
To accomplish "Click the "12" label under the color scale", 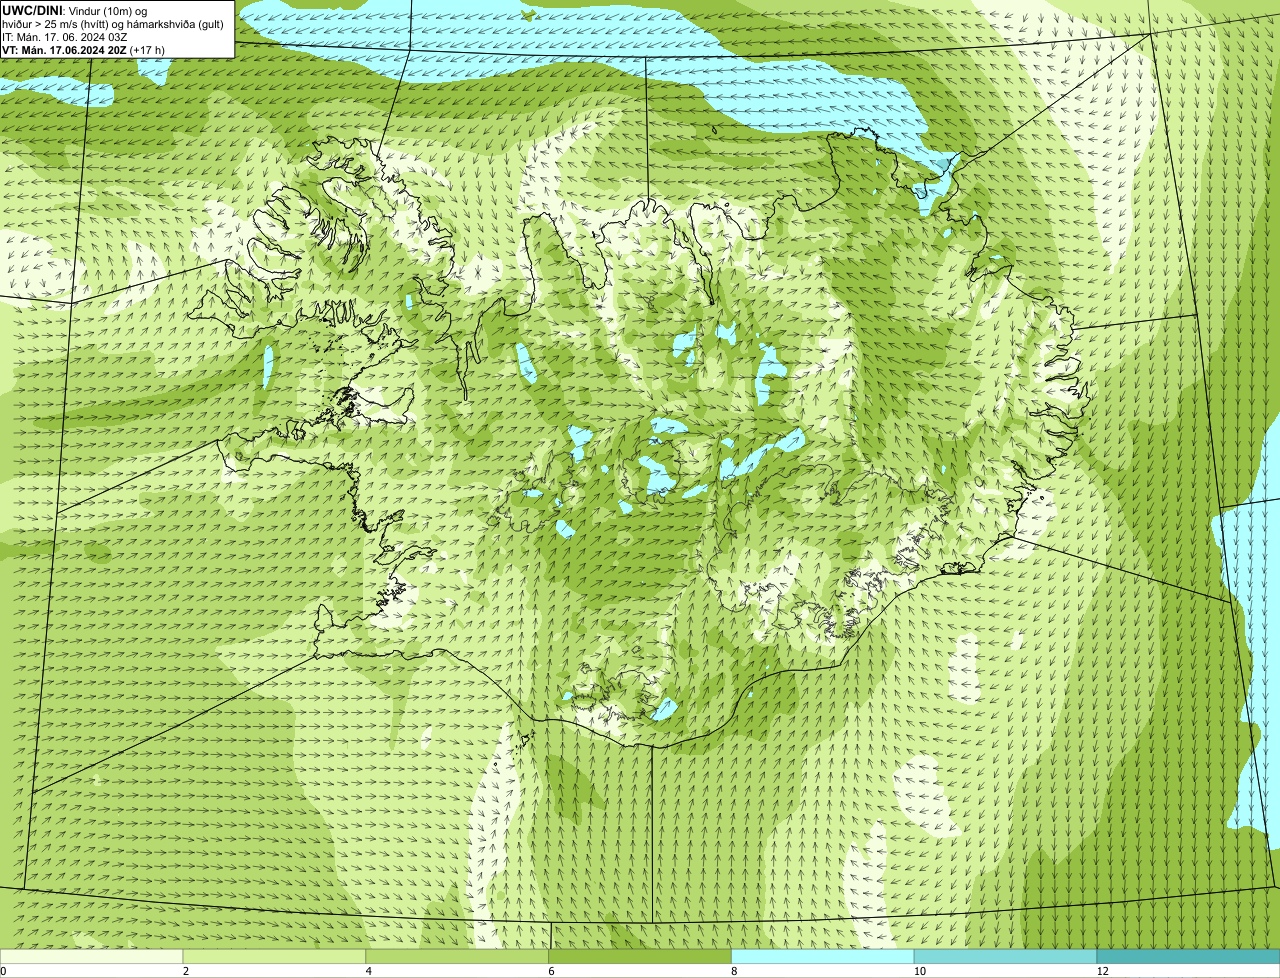I will click(x=1102, y=971).
